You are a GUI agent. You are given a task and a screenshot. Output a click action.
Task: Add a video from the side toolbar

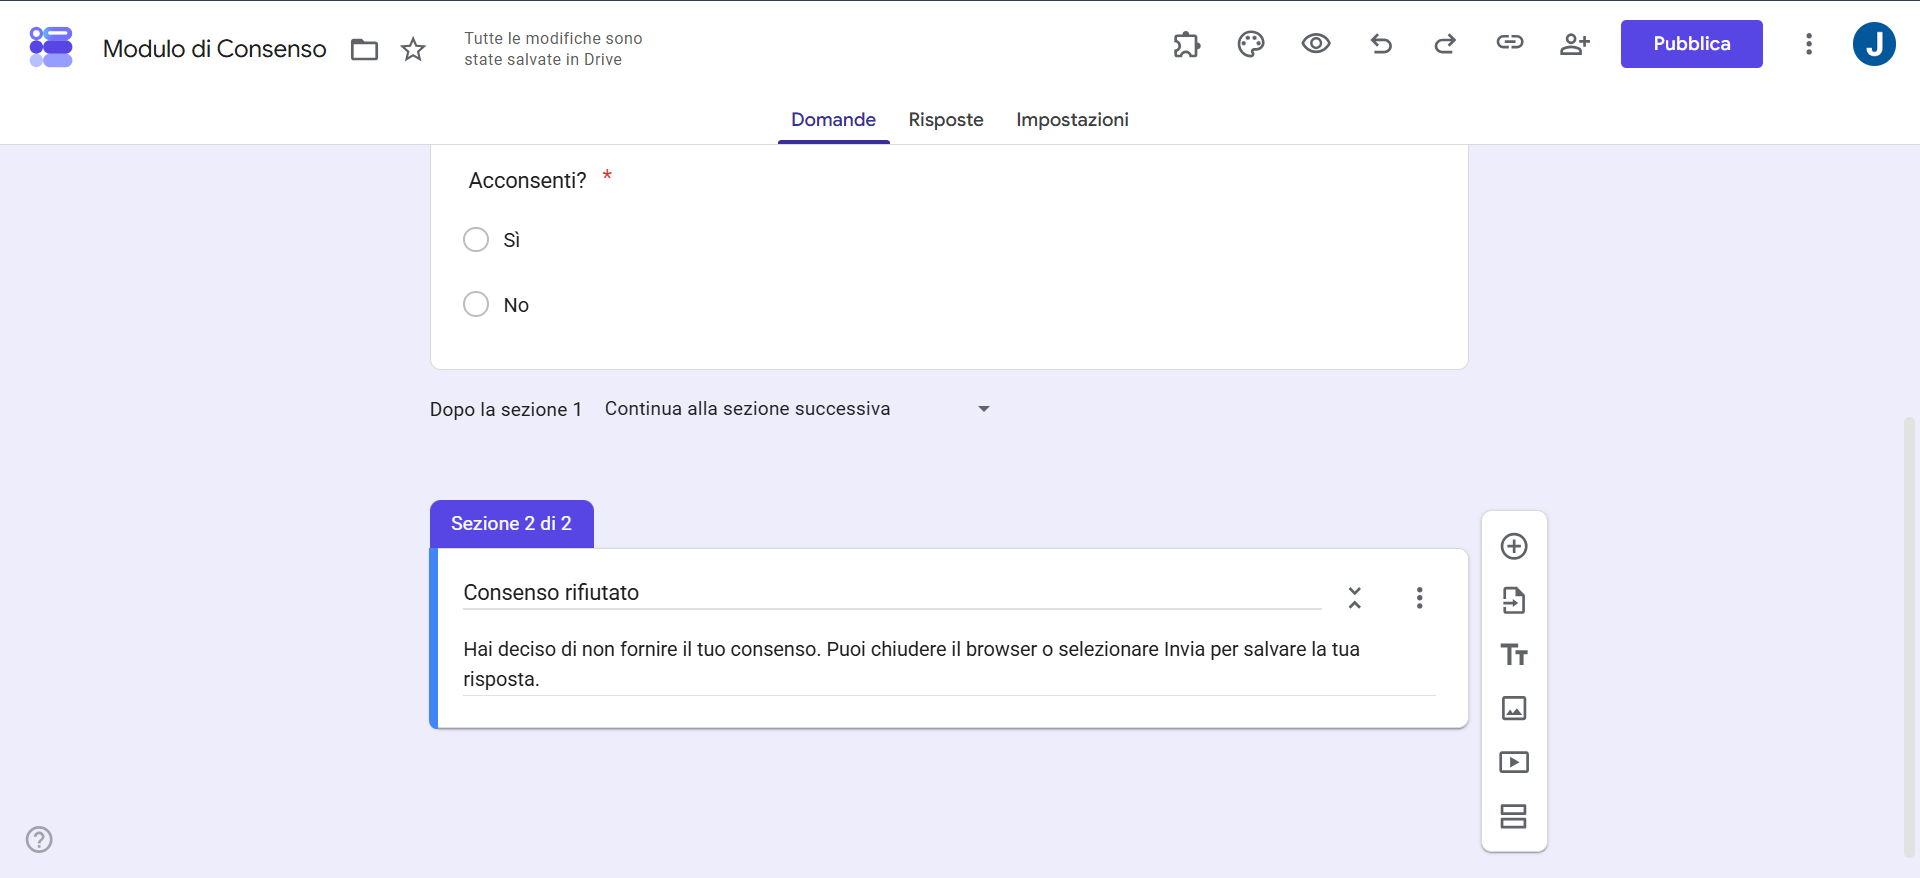coord(1514,762)
